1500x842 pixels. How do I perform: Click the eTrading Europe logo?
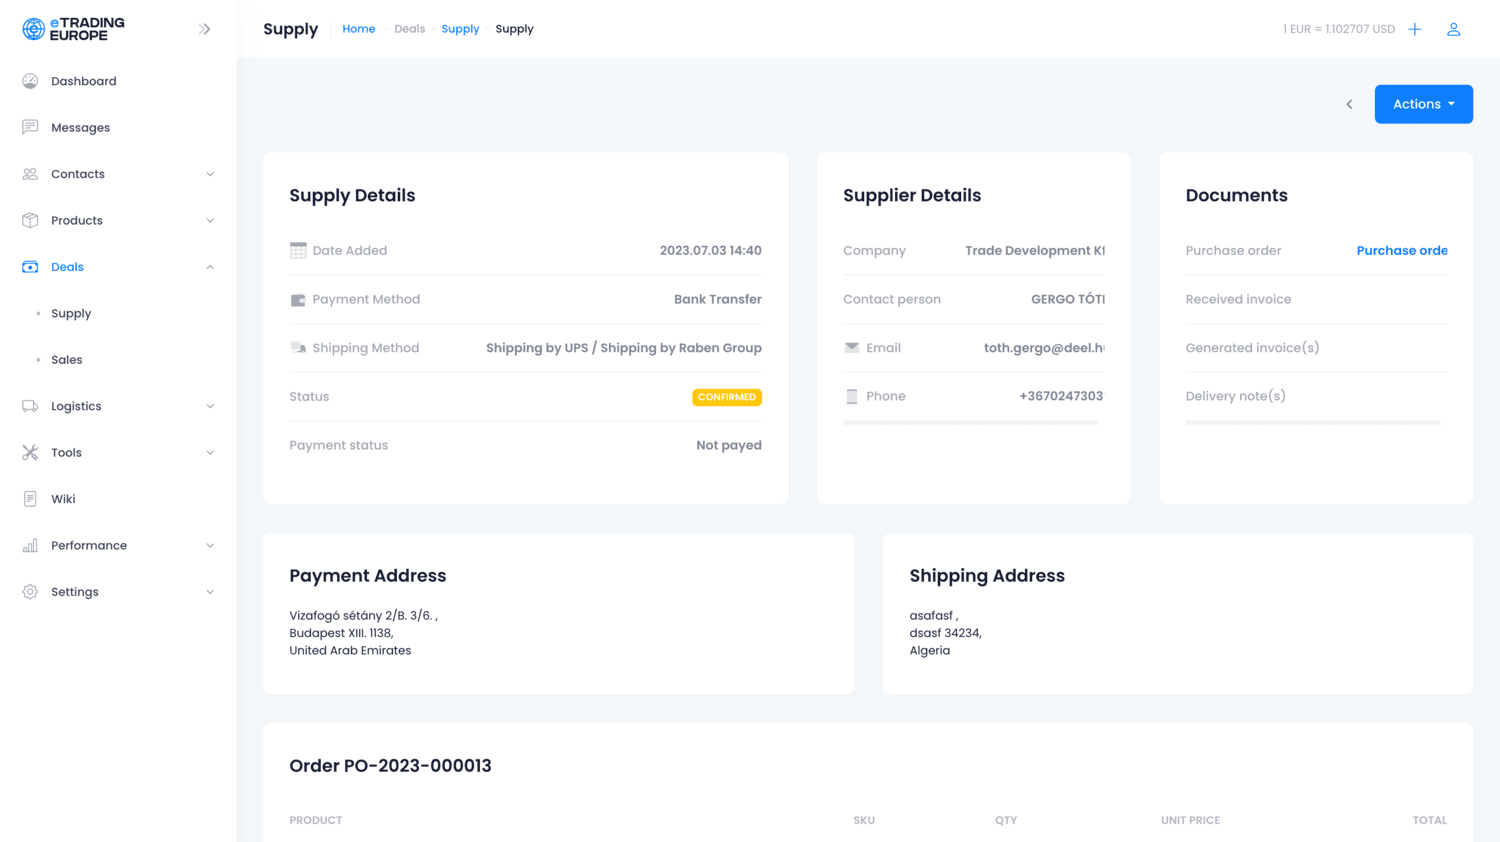pyautogui.click(x=73, y=29)
